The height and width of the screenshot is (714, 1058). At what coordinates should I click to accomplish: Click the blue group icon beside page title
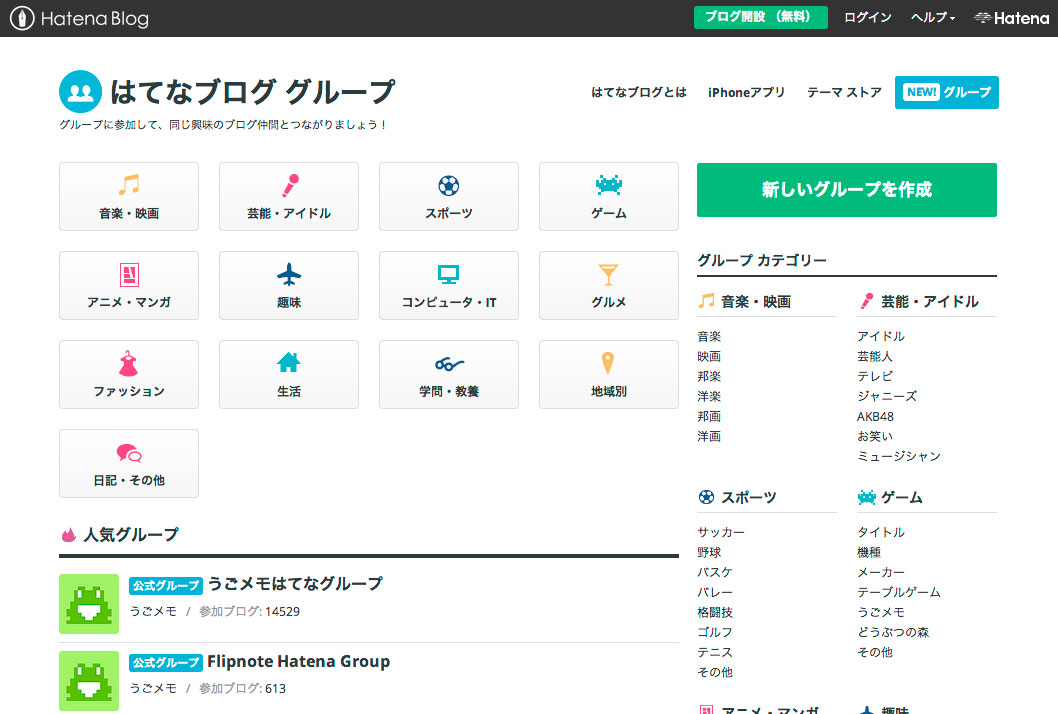click(80, 92)
